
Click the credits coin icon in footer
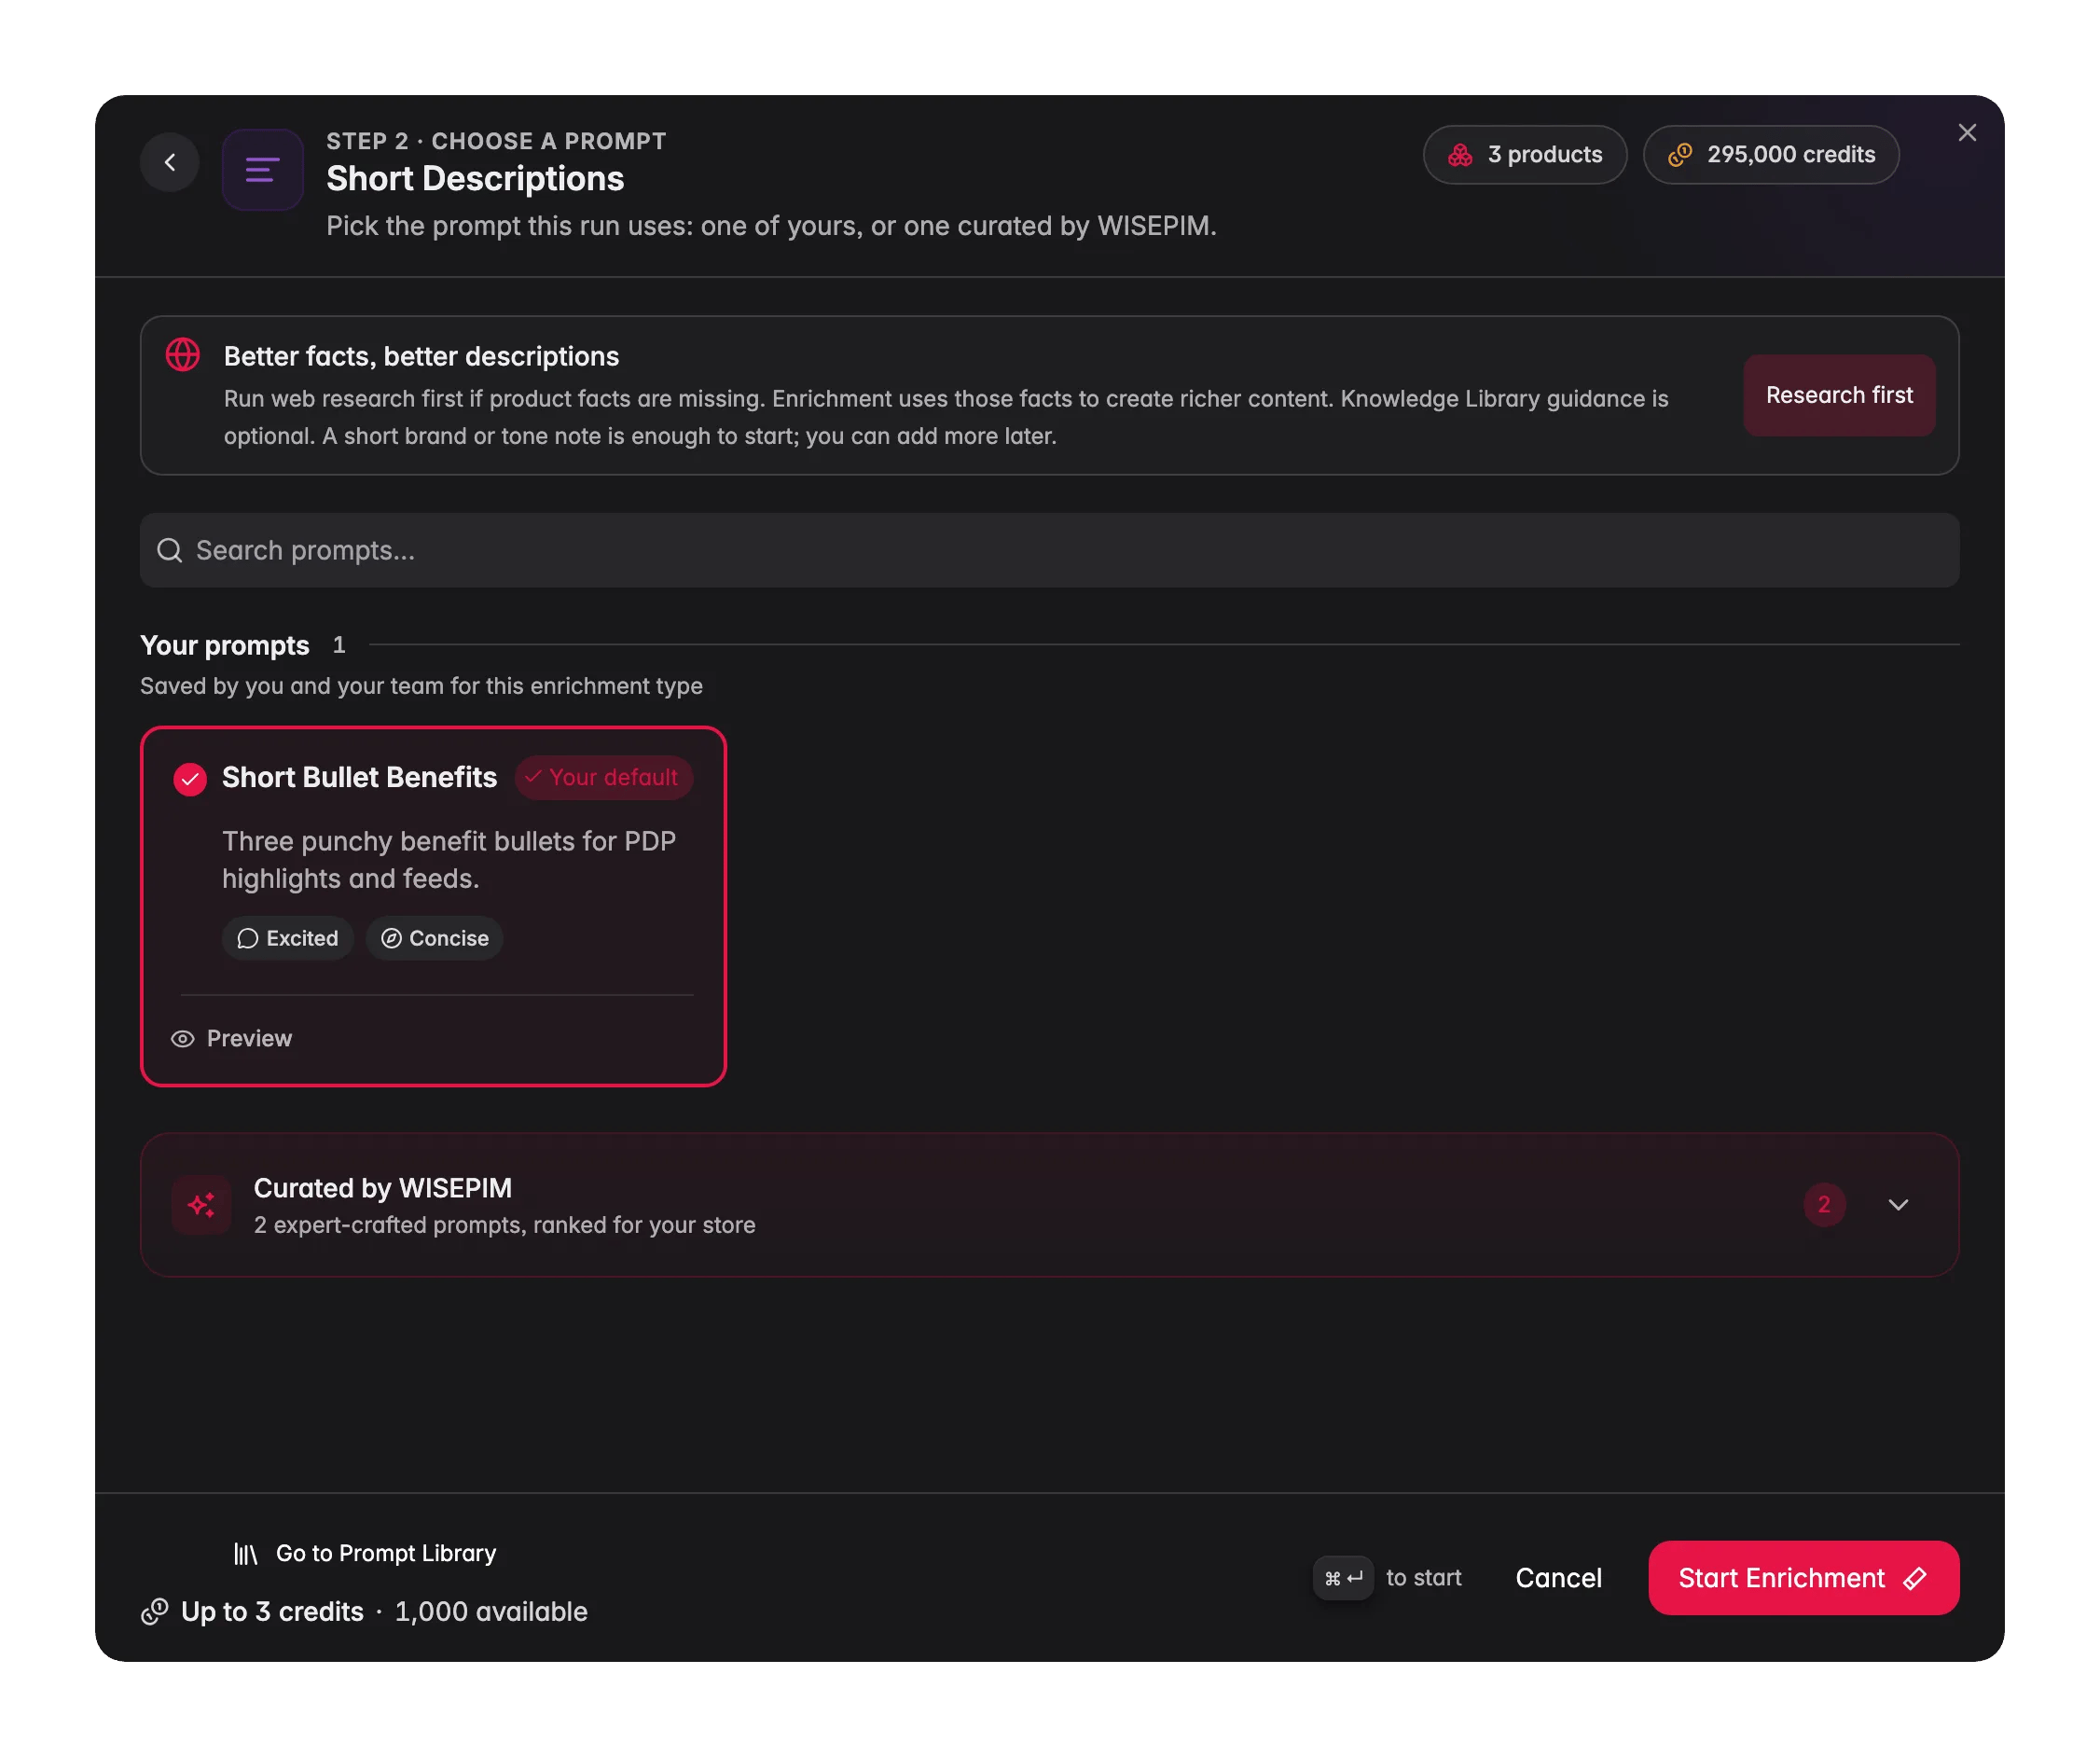point(155,1611)
